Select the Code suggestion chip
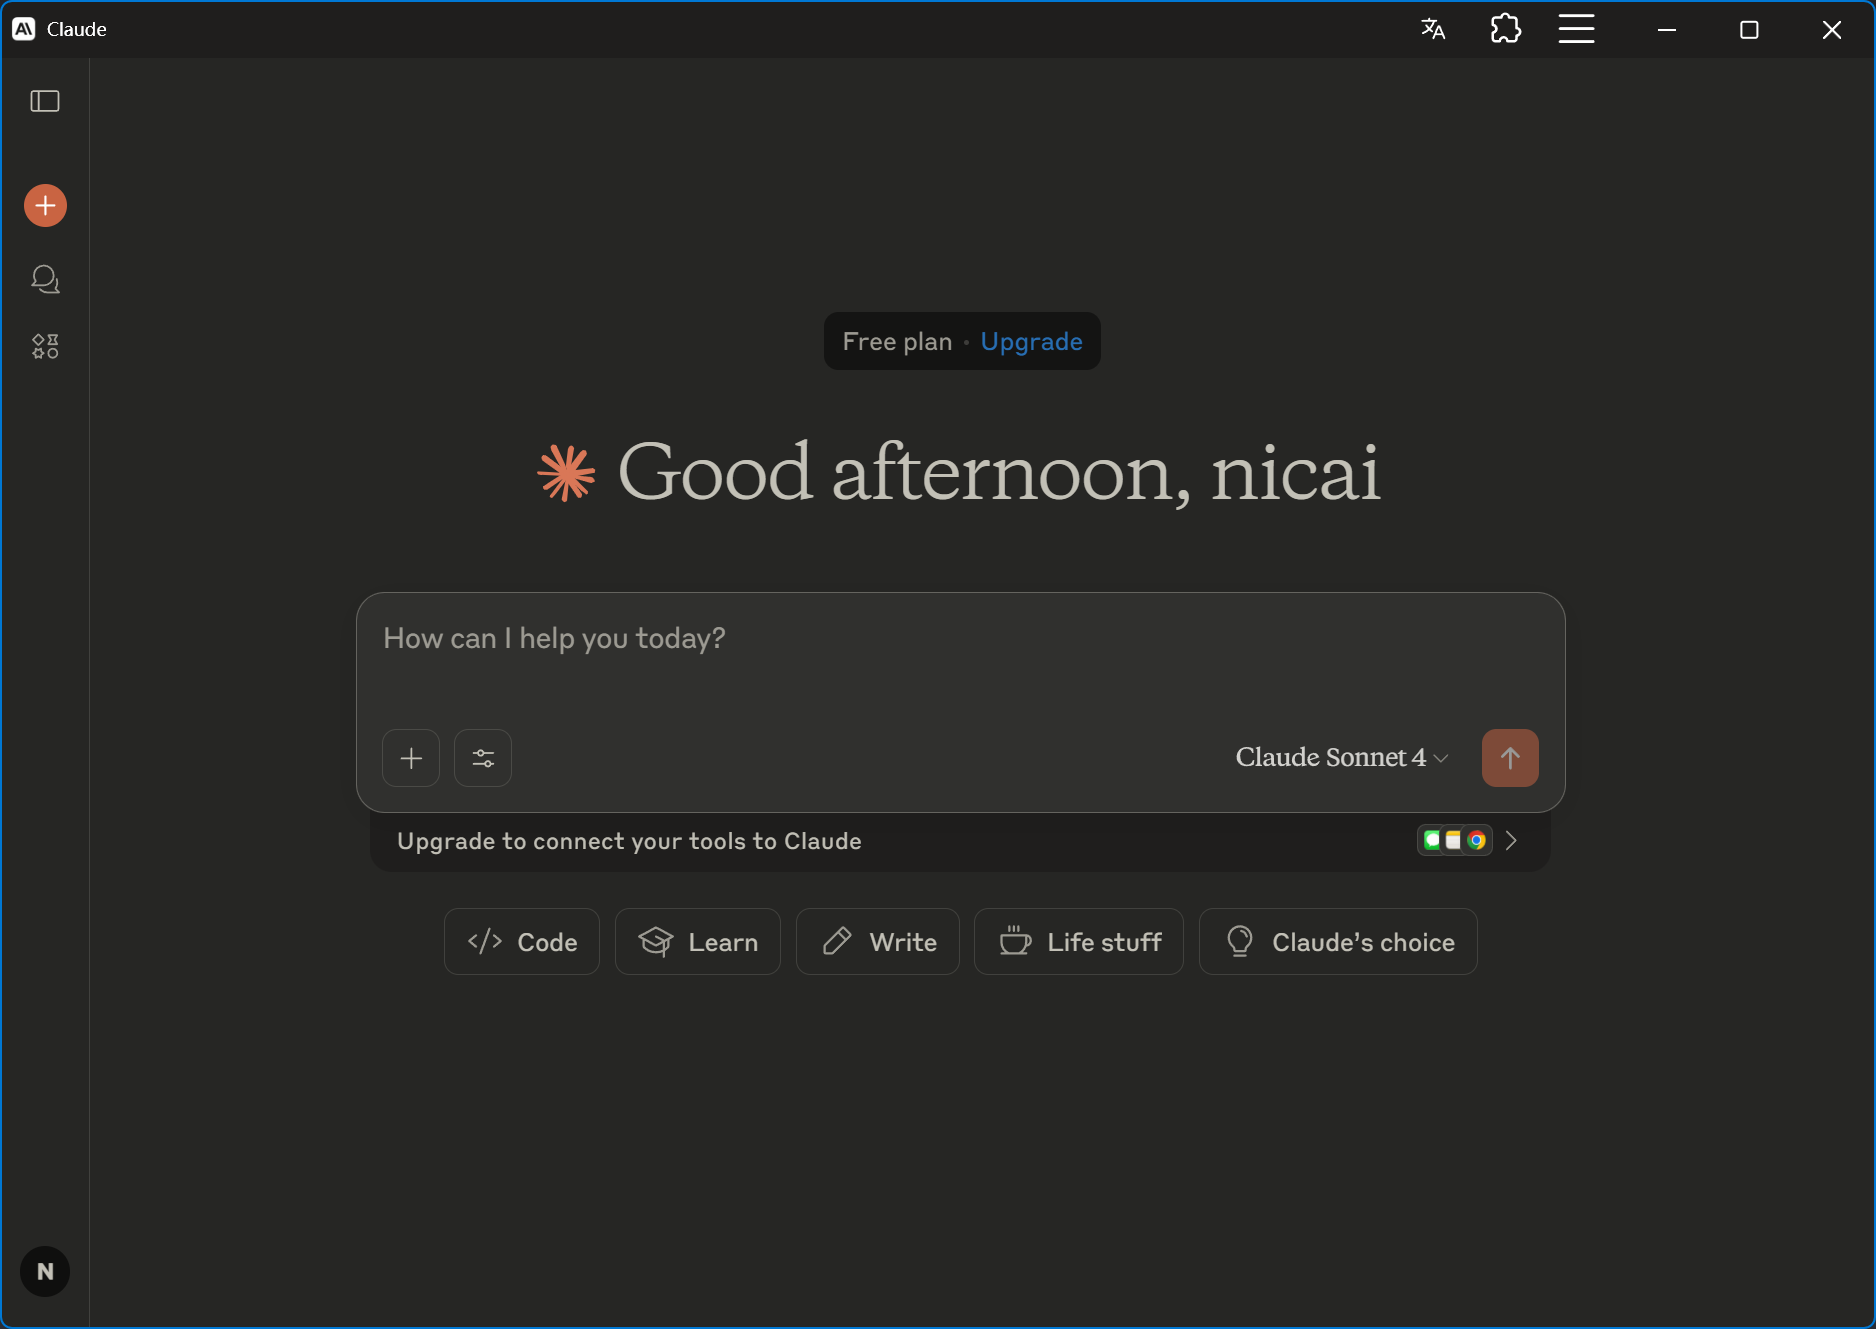The height and width of the screenshot is (1329, 1876). coord(522,942)
